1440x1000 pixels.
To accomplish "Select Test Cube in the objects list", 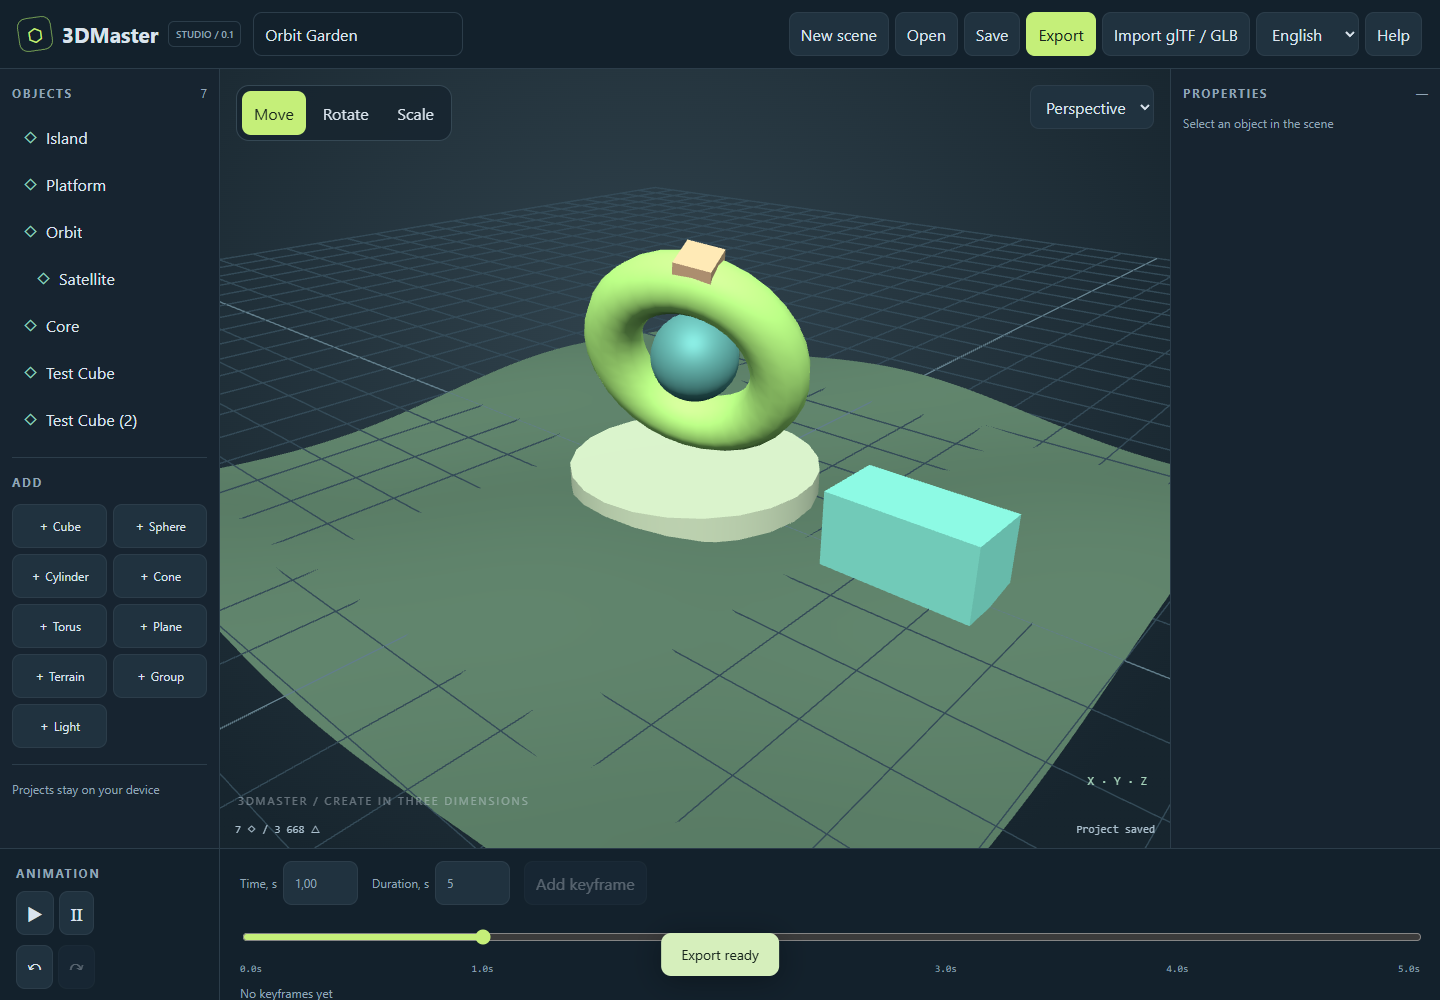I will tap(110, 373).
